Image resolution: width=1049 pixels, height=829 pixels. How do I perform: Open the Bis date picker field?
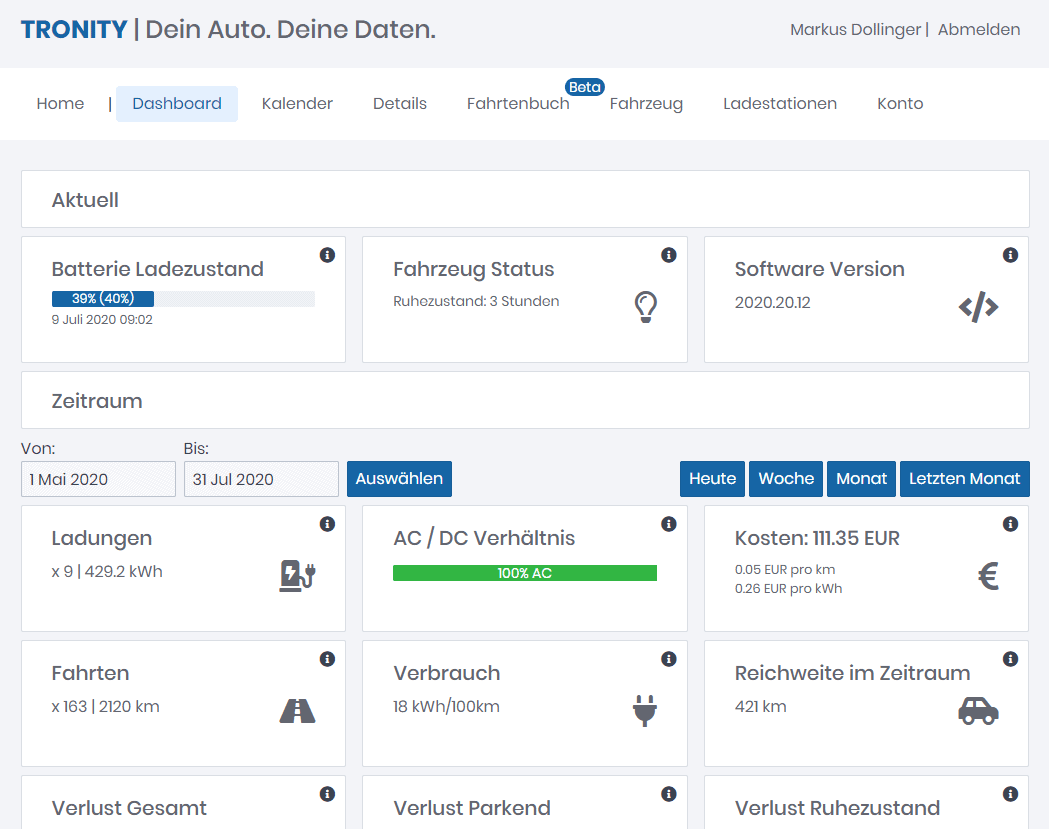261,480
